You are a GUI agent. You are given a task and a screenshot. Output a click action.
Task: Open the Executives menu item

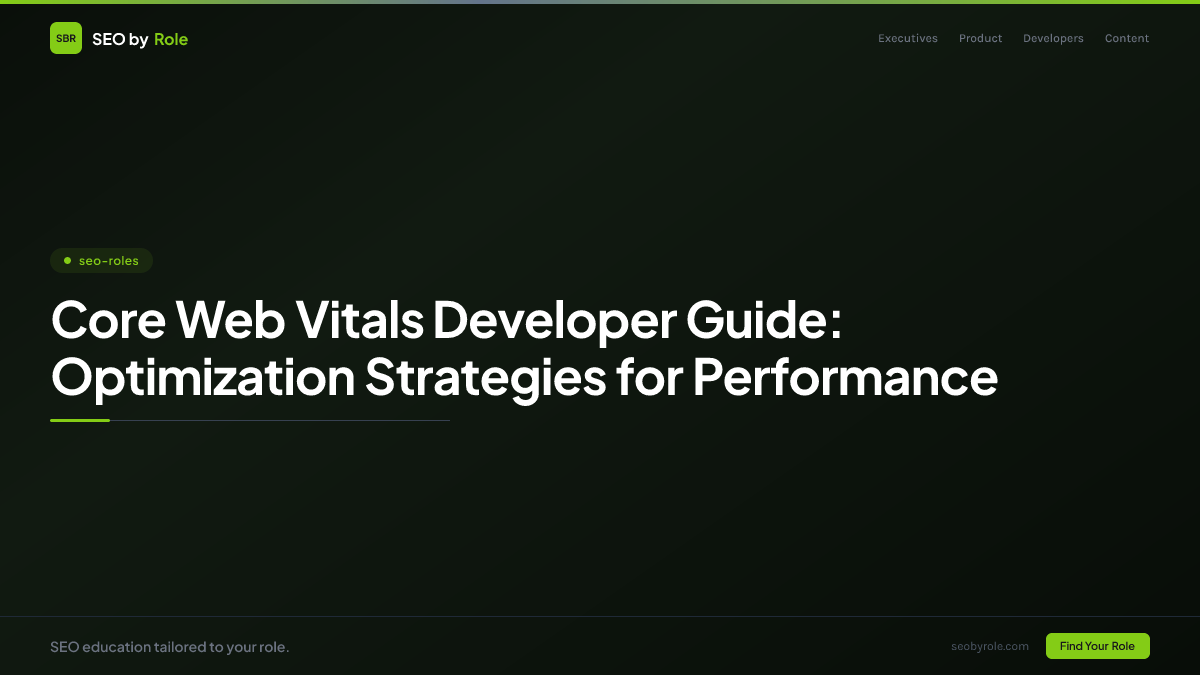point(908,38)
